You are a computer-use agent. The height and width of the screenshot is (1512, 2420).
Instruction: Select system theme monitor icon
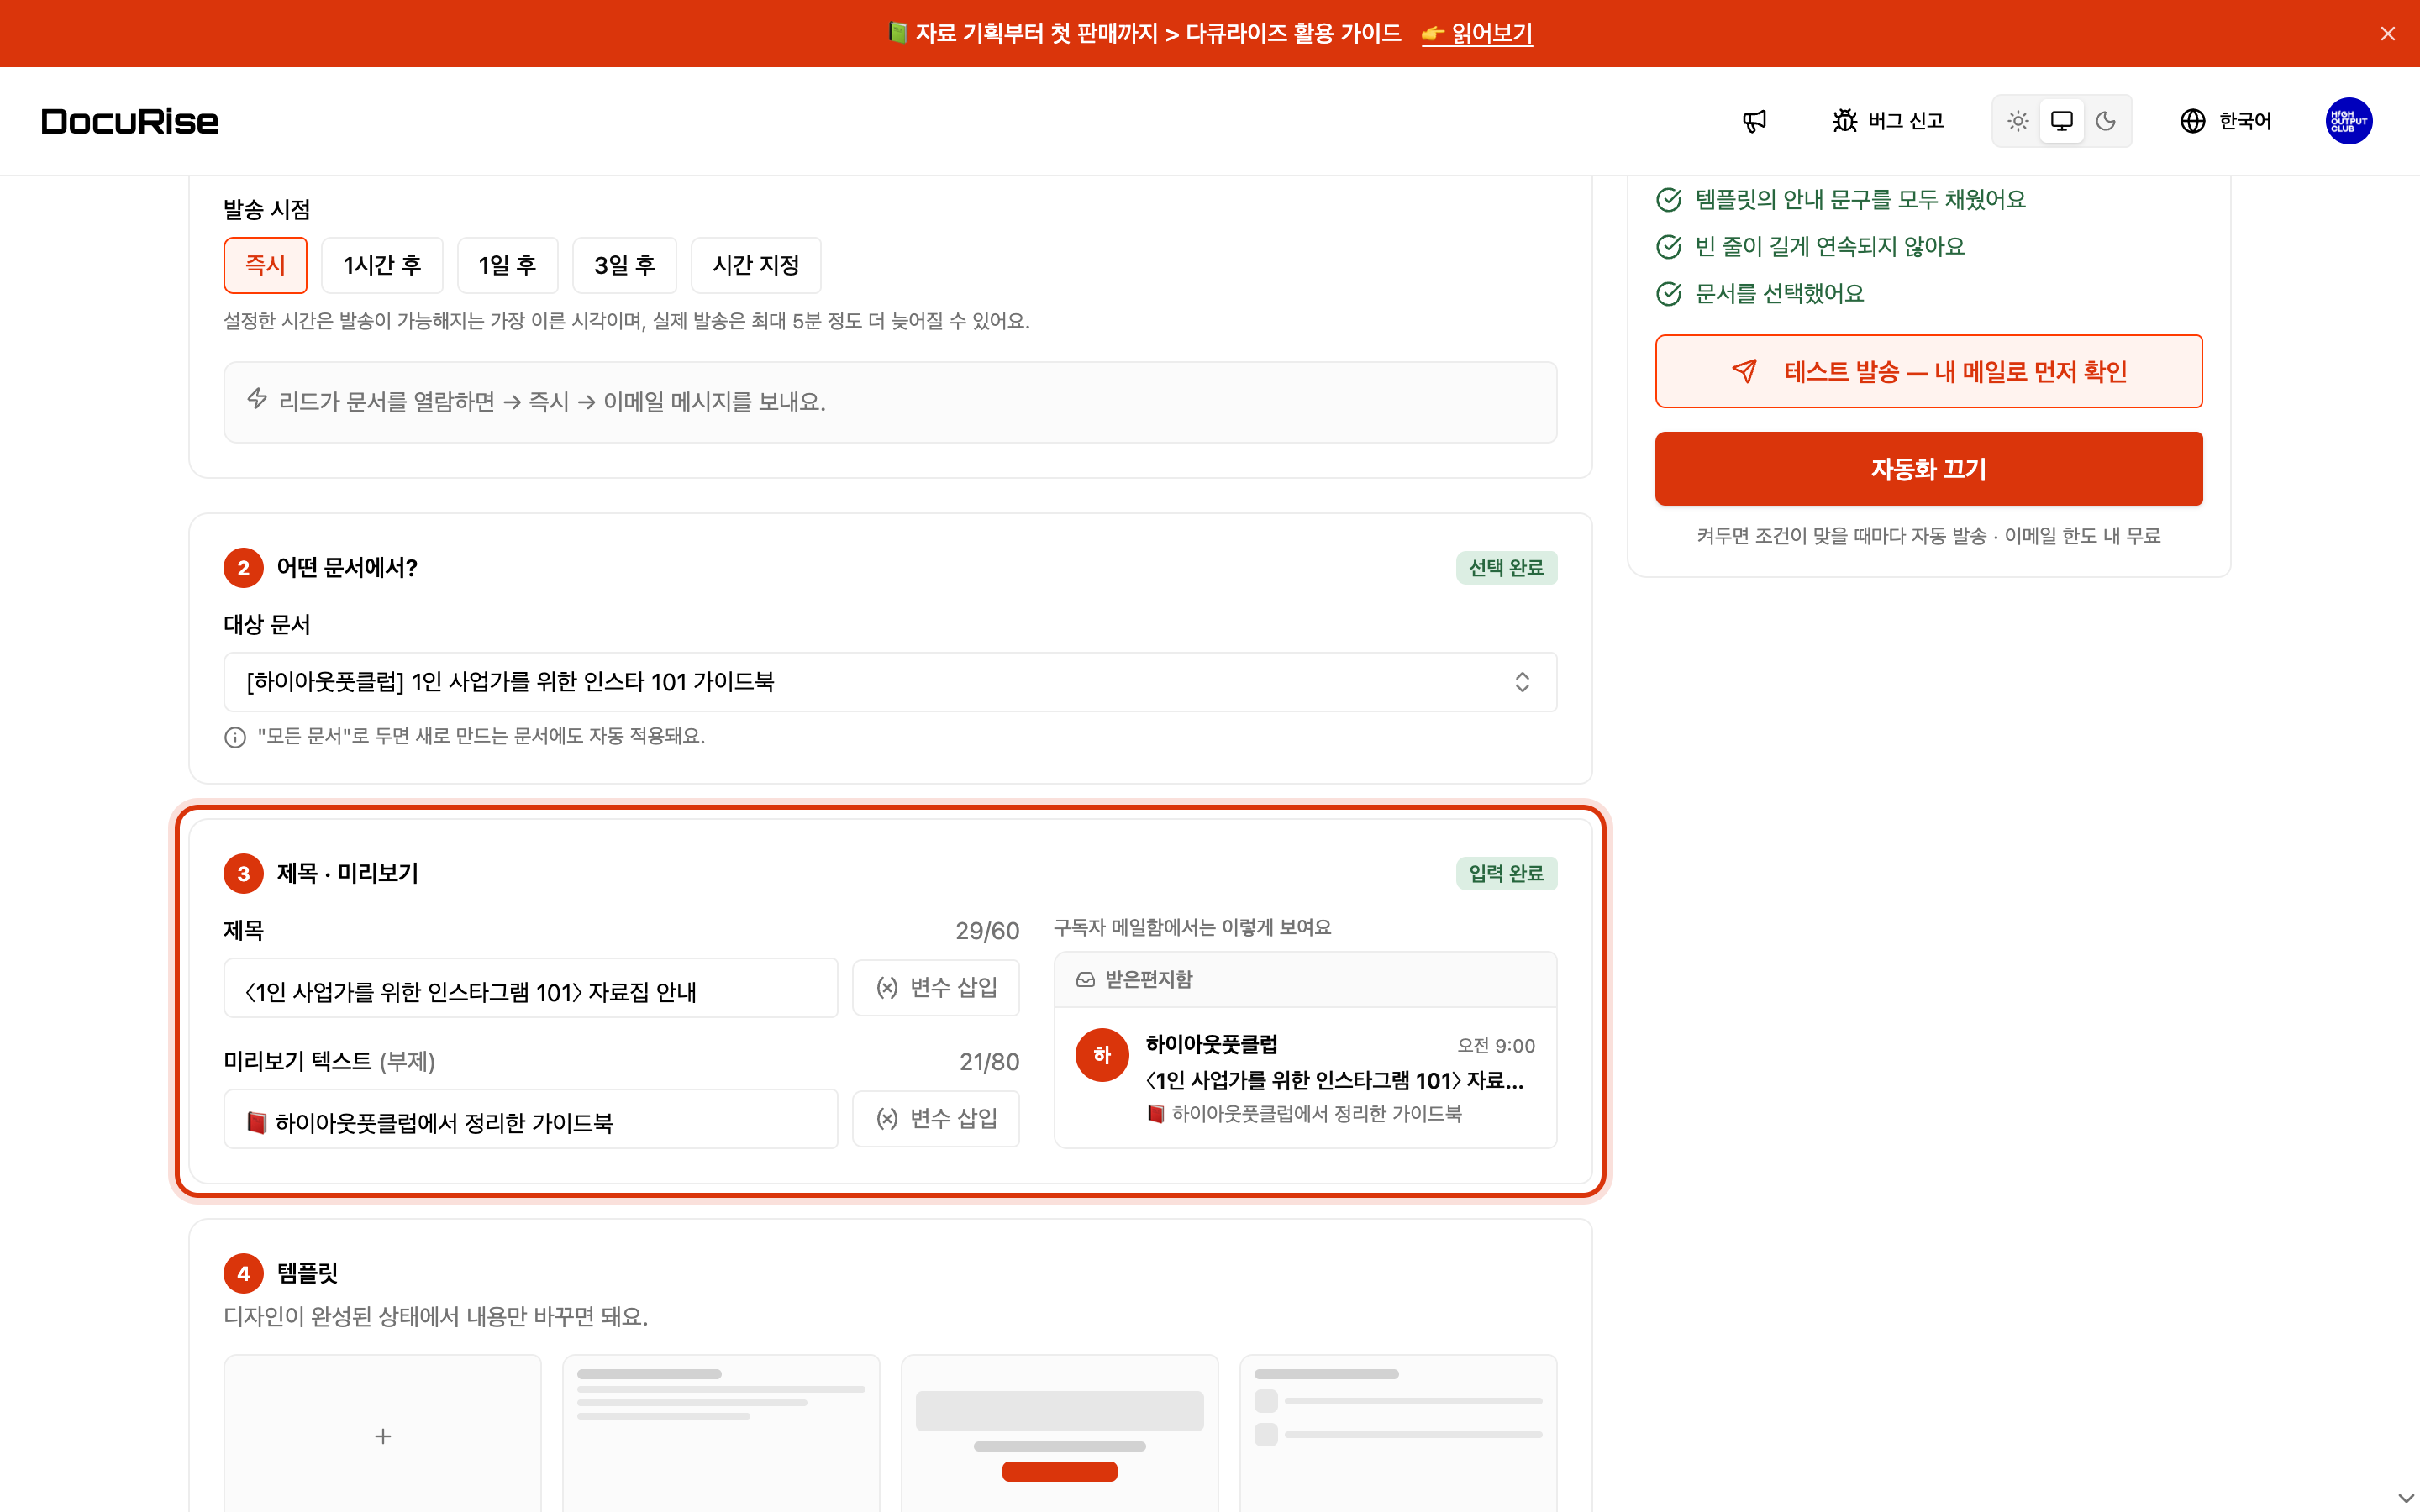click(x=2062, y=121)
